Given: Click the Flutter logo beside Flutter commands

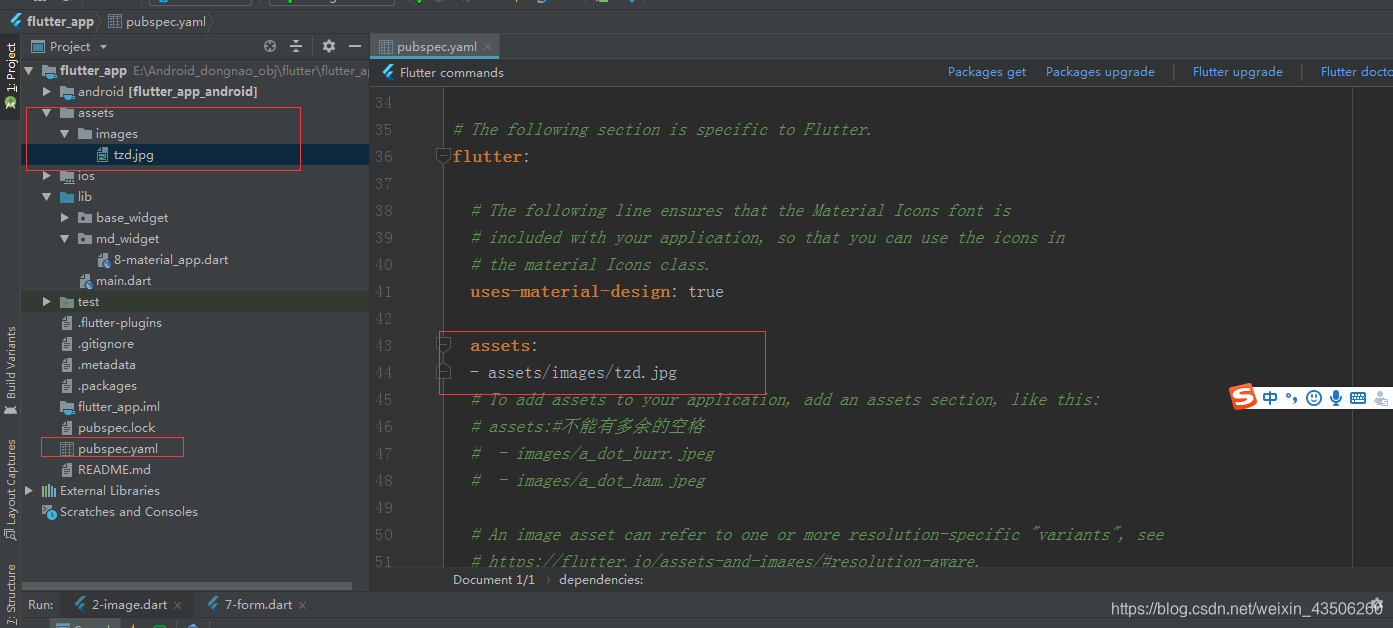Looking at the screenshot, I should tap(388, 72).
